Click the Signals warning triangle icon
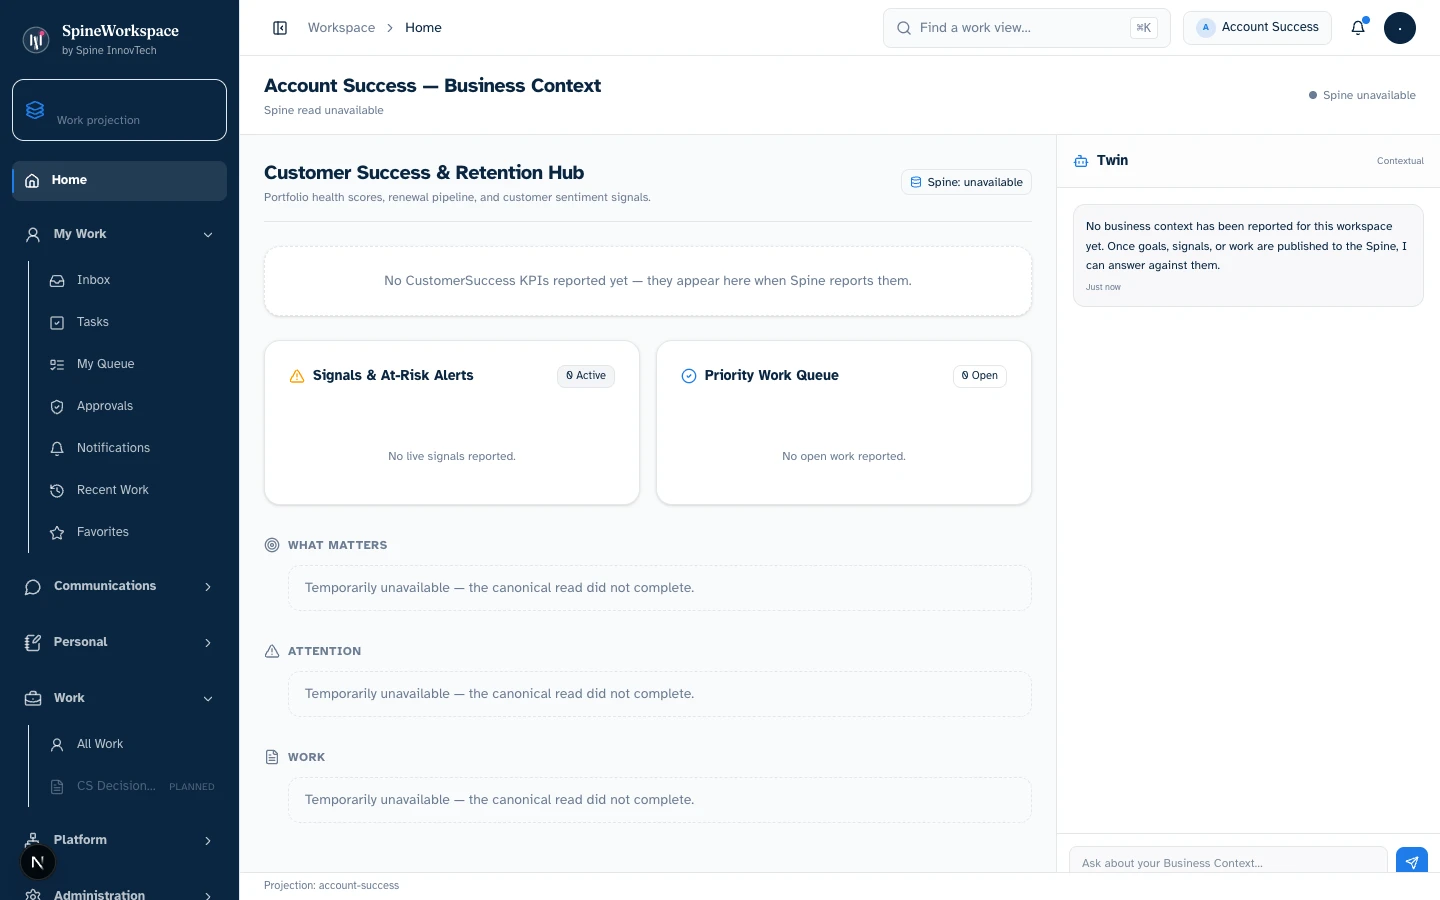Viewport: 1440px width, 900px height. point(296,376)
